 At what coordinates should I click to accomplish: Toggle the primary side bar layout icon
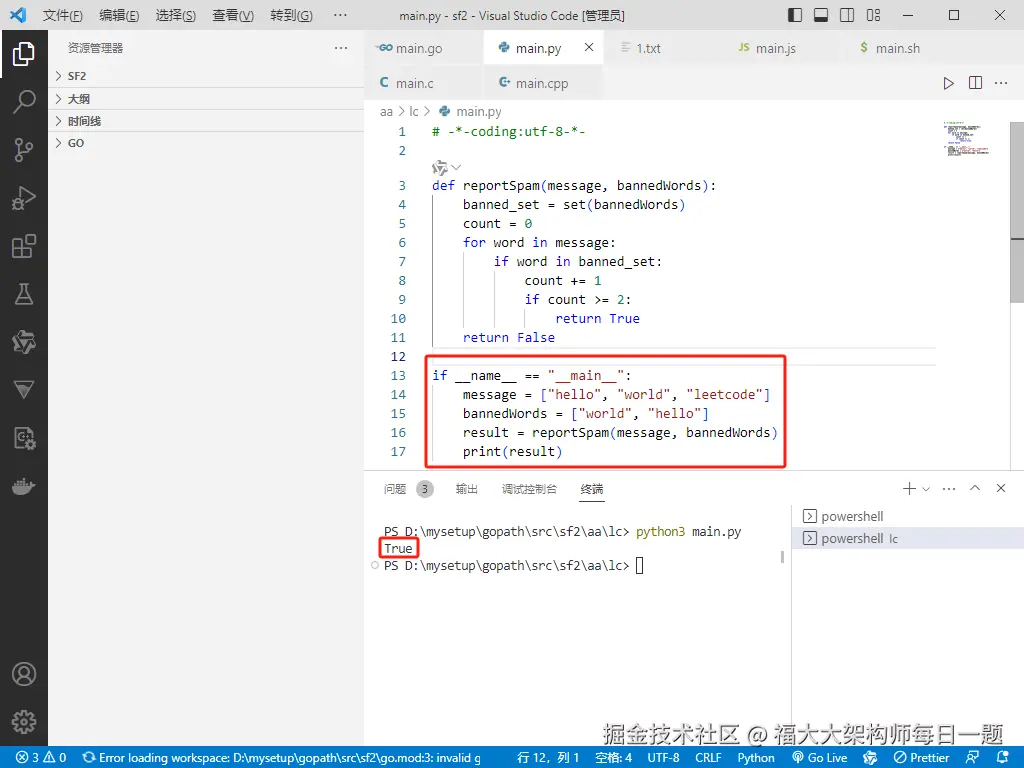click(795, 15)
